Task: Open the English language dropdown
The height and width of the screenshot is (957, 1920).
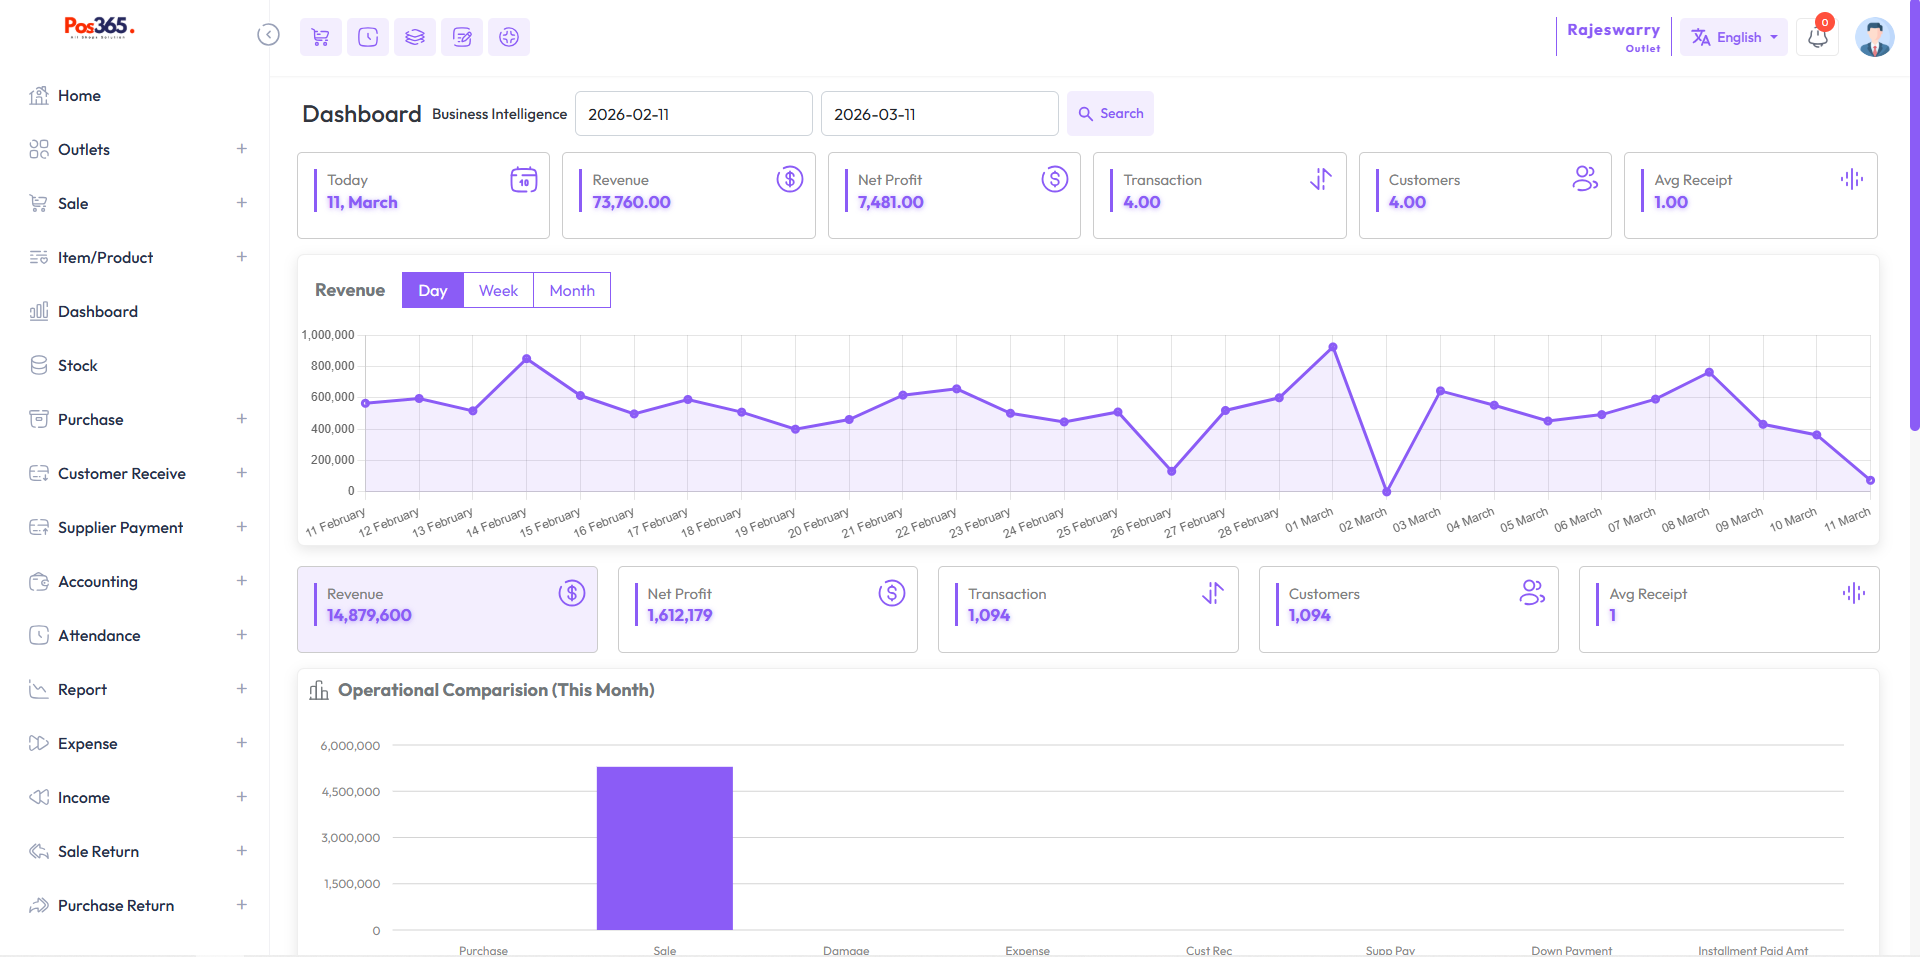Action: pyautogui.click(x=1734, y=37)
